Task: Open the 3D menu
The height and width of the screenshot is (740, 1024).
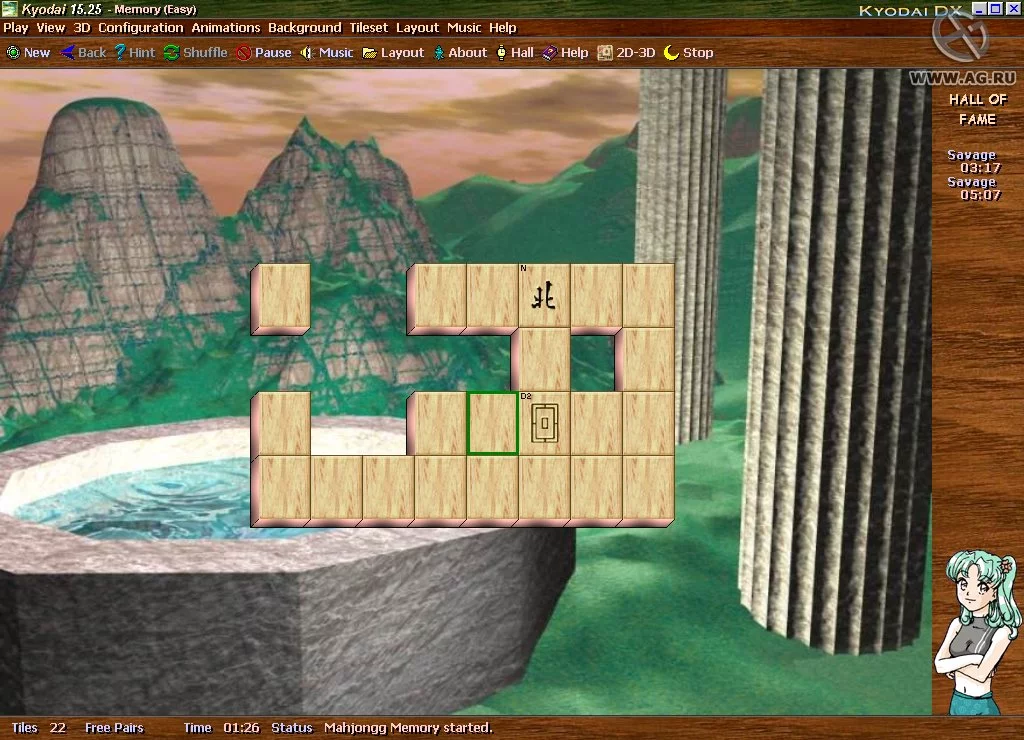Action: tap(82, 28)
